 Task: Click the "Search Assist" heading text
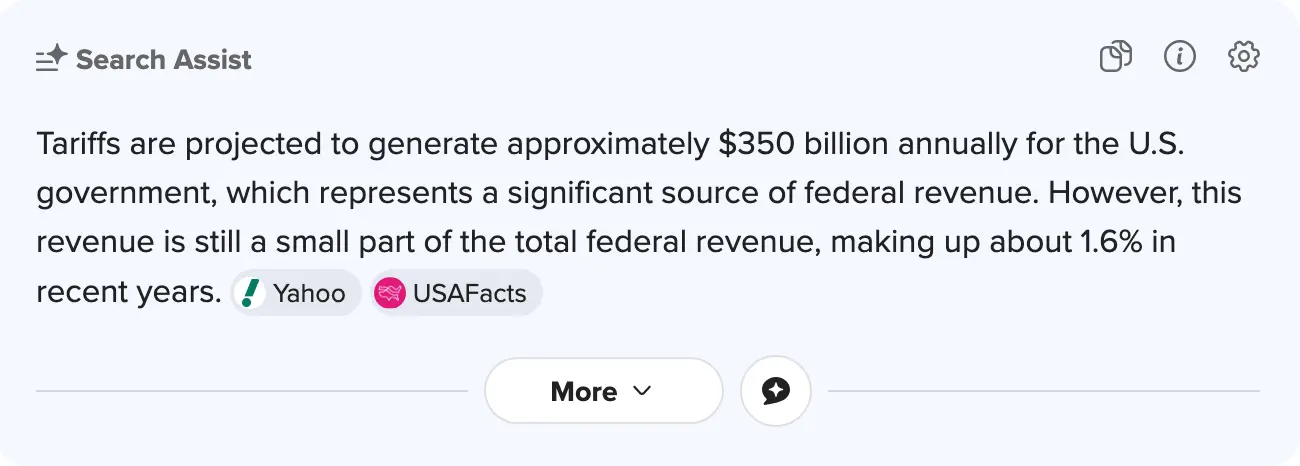(x=163, y=60)
